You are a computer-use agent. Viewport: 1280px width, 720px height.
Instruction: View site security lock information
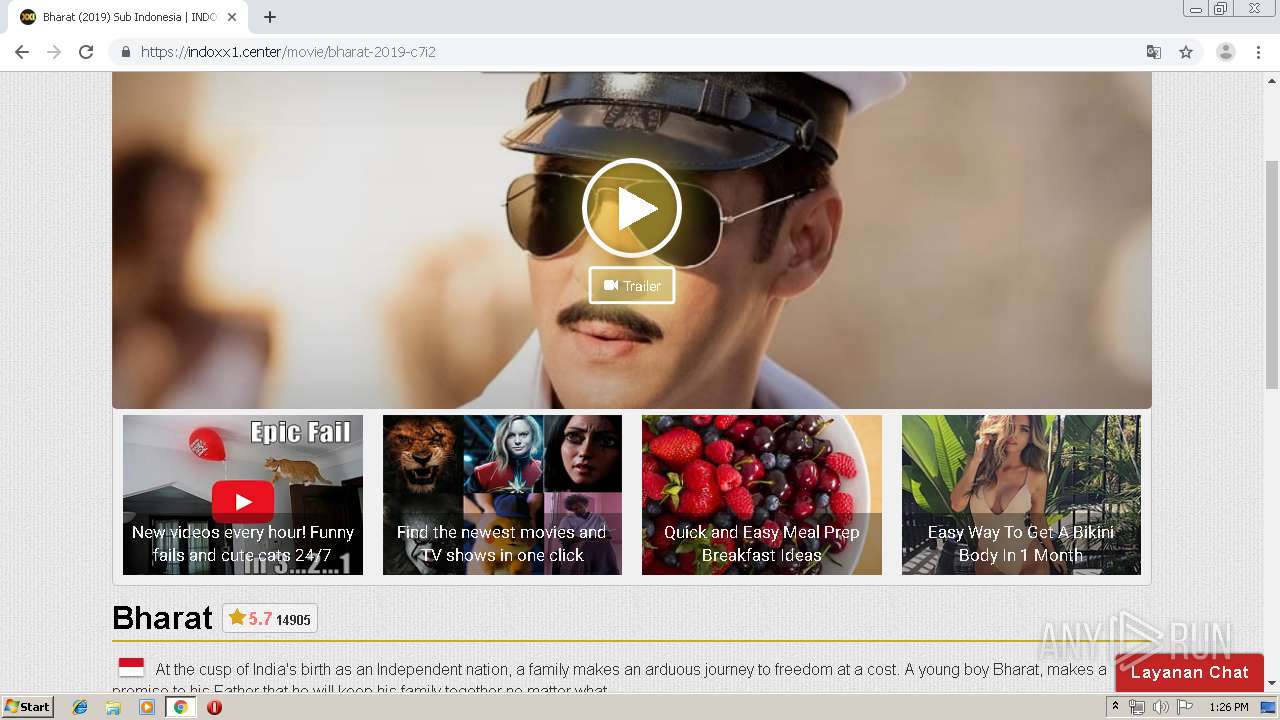(125, 52)
